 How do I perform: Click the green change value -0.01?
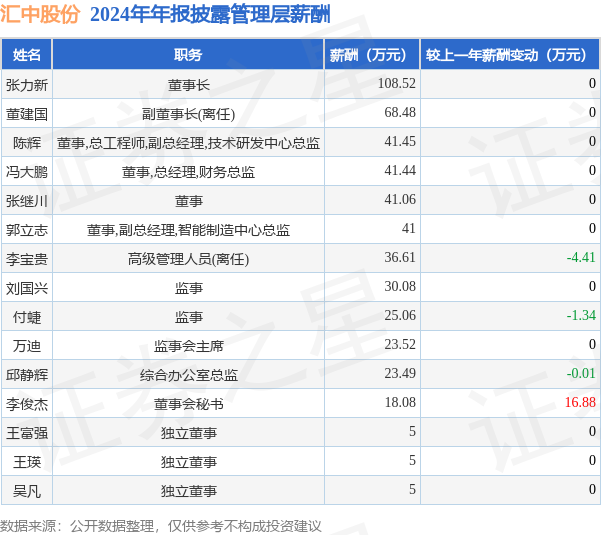pyautogui.click(x=581, y=373)
